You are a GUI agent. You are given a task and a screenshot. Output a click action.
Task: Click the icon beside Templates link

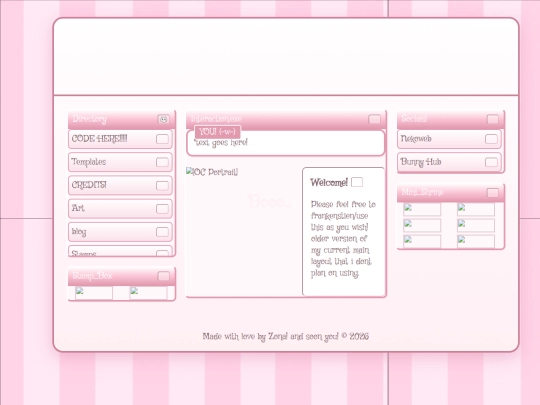162,162
